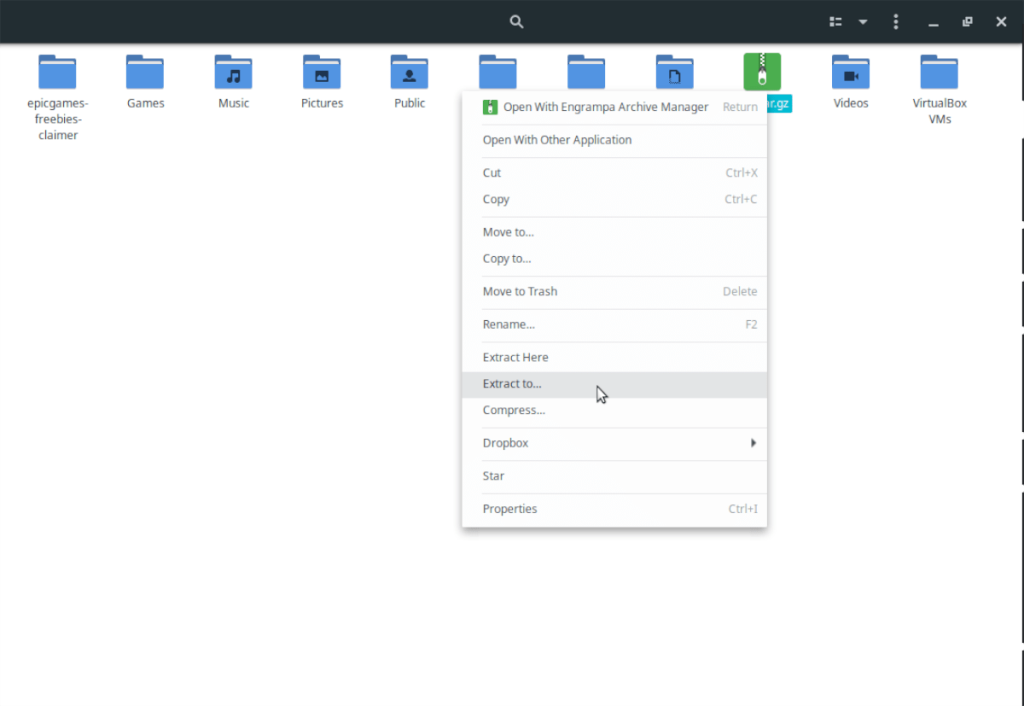Viewport: 1024px width, 706px height.
Task: Click Compress... in the context menu
Action: point(514,410)
